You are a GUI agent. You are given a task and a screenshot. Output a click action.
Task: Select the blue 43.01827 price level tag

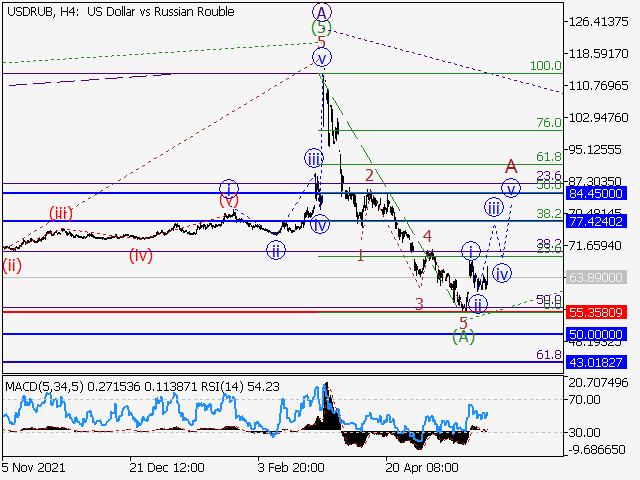click(596, 362)
